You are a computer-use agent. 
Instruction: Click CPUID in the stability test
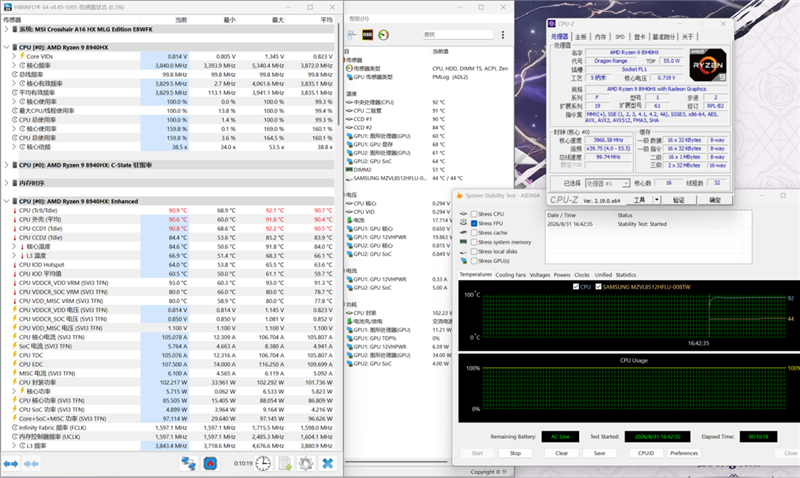(x=646, y=453)
